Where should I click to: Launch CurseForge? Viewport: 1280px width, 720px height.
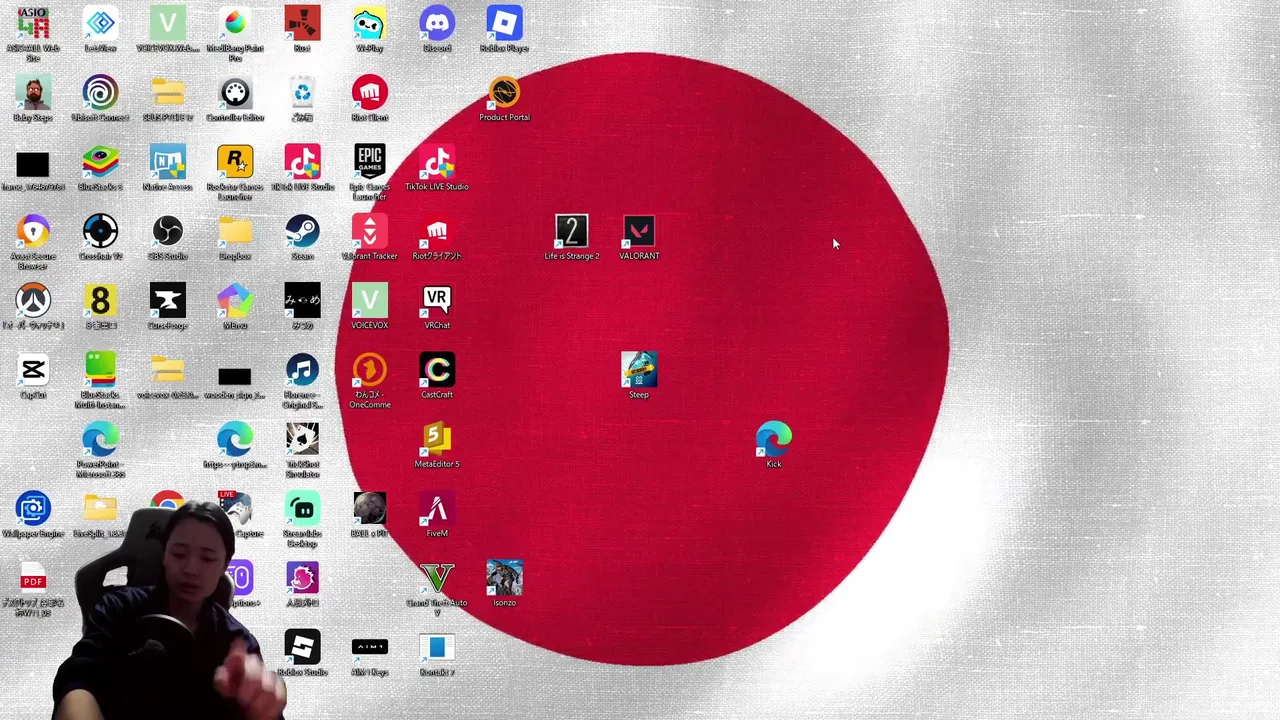pos(168,301)
